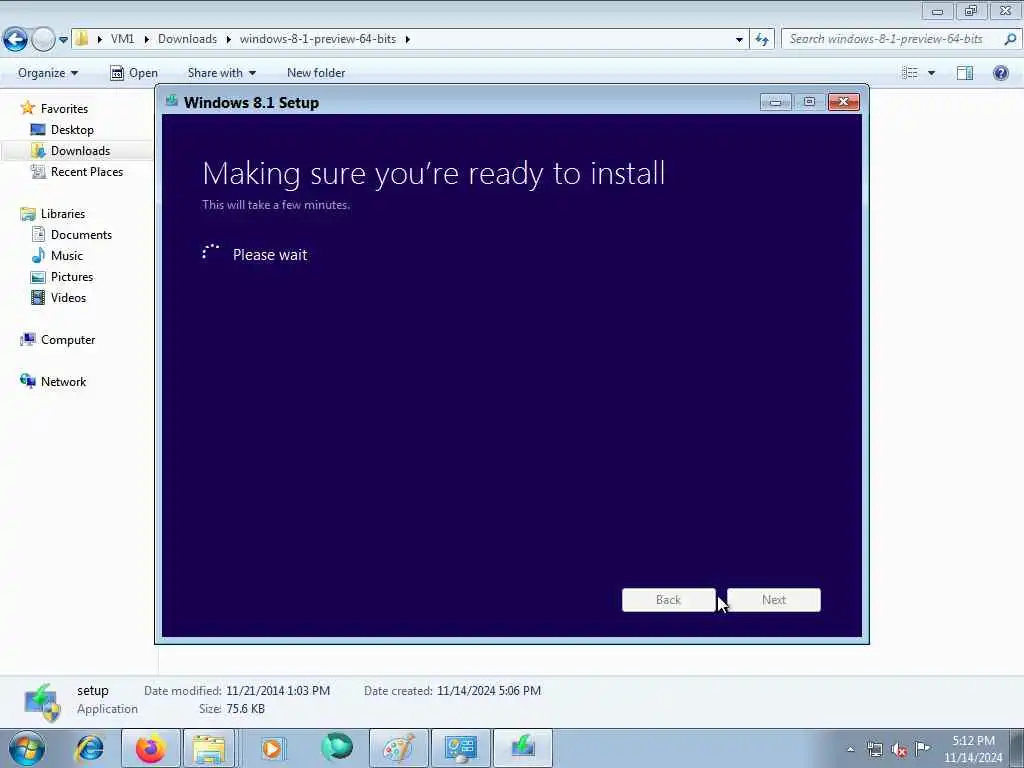Select Desktop under Favorites

pos(72,130)
